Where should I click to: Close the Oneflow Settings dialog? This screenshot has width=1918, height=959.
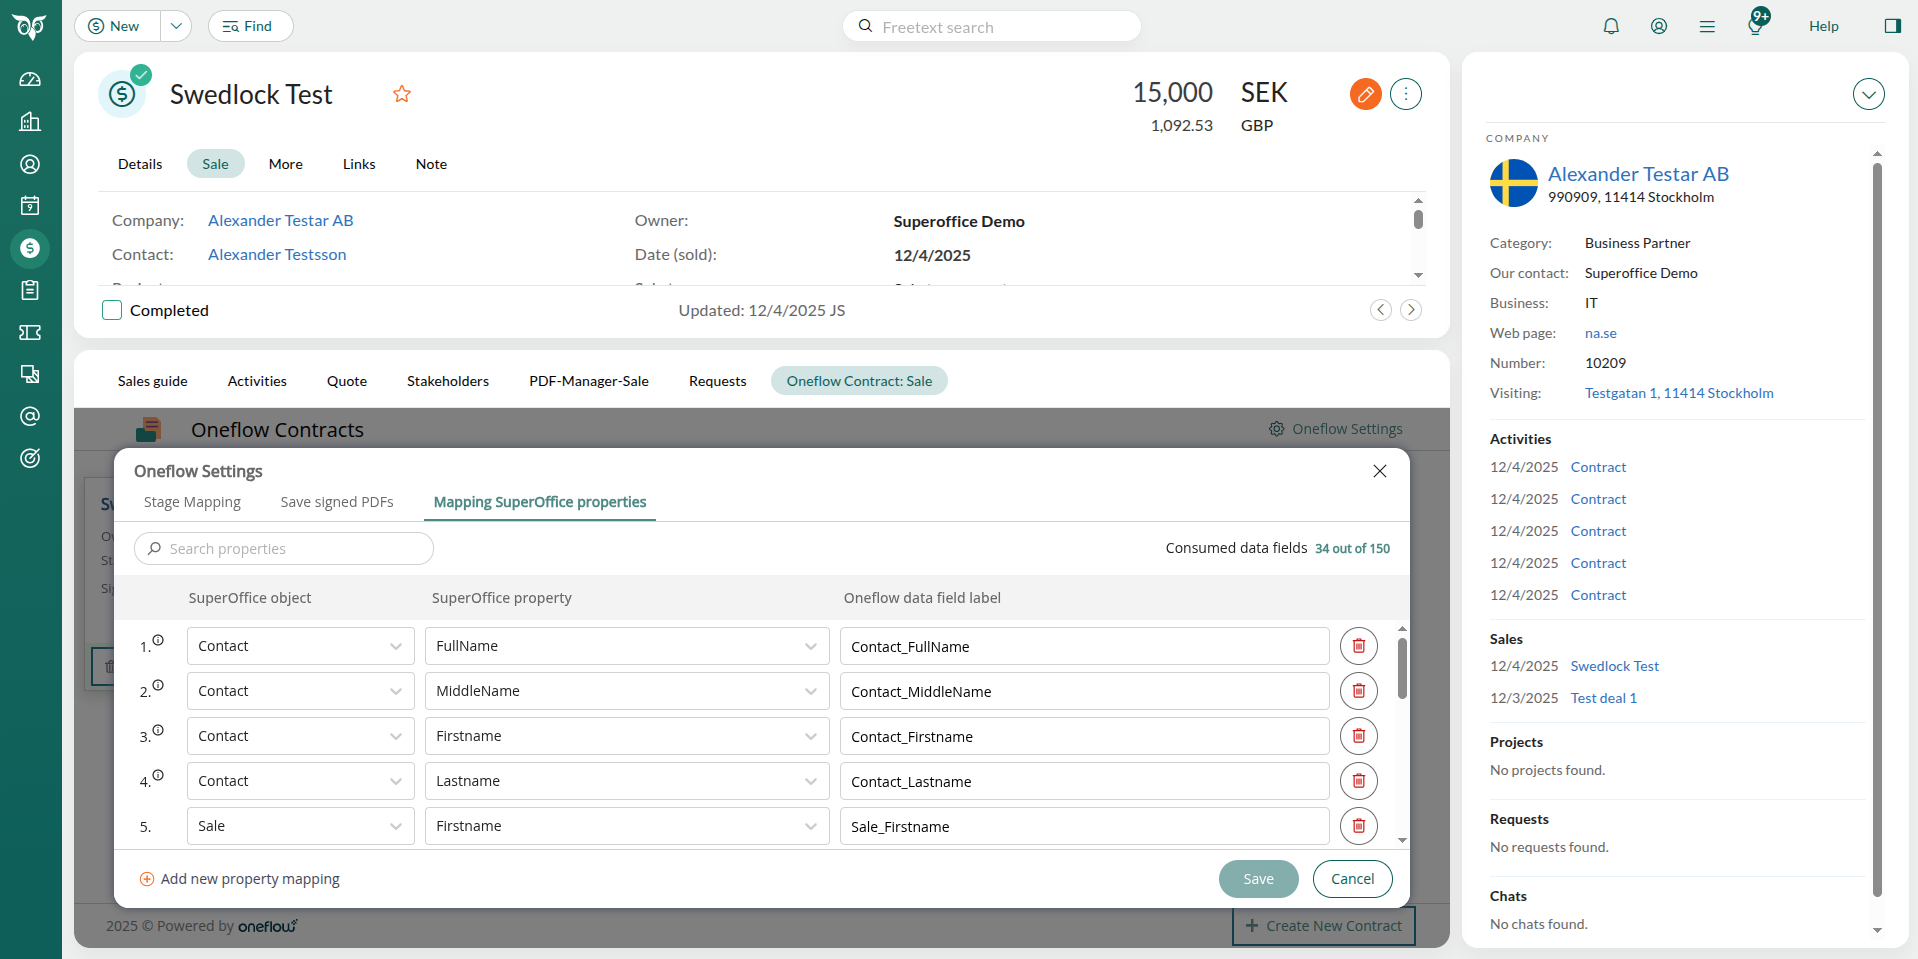(1380, 471)
